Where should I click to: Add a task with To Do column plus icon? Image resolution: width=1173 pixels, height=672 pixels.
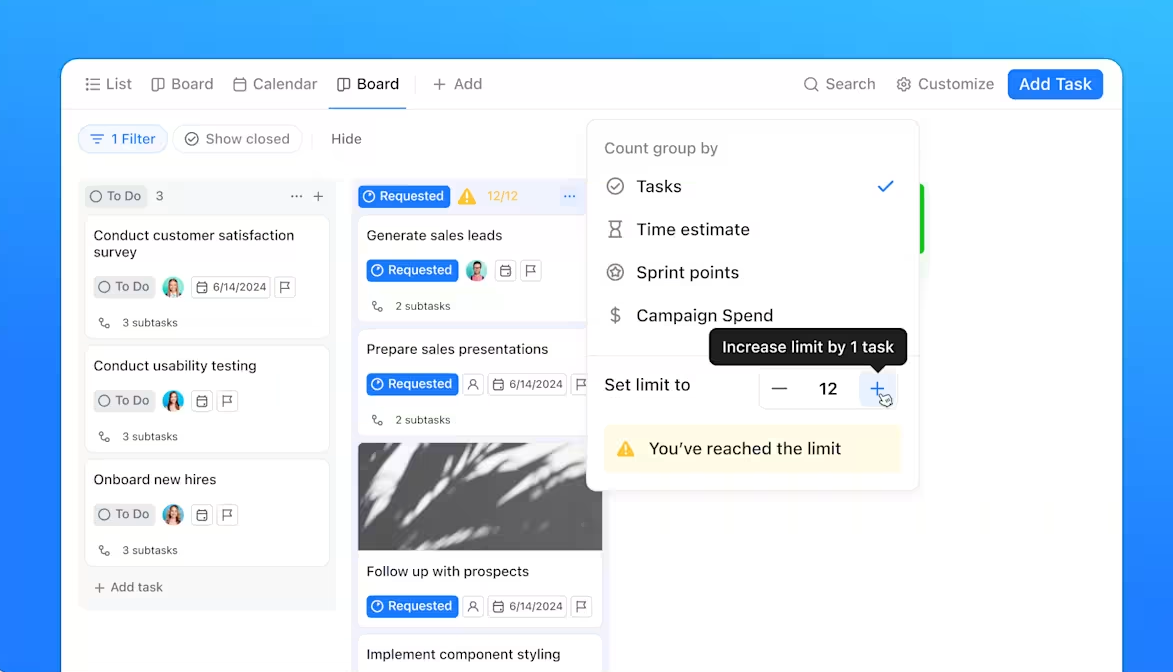click(x=319, y=196)
